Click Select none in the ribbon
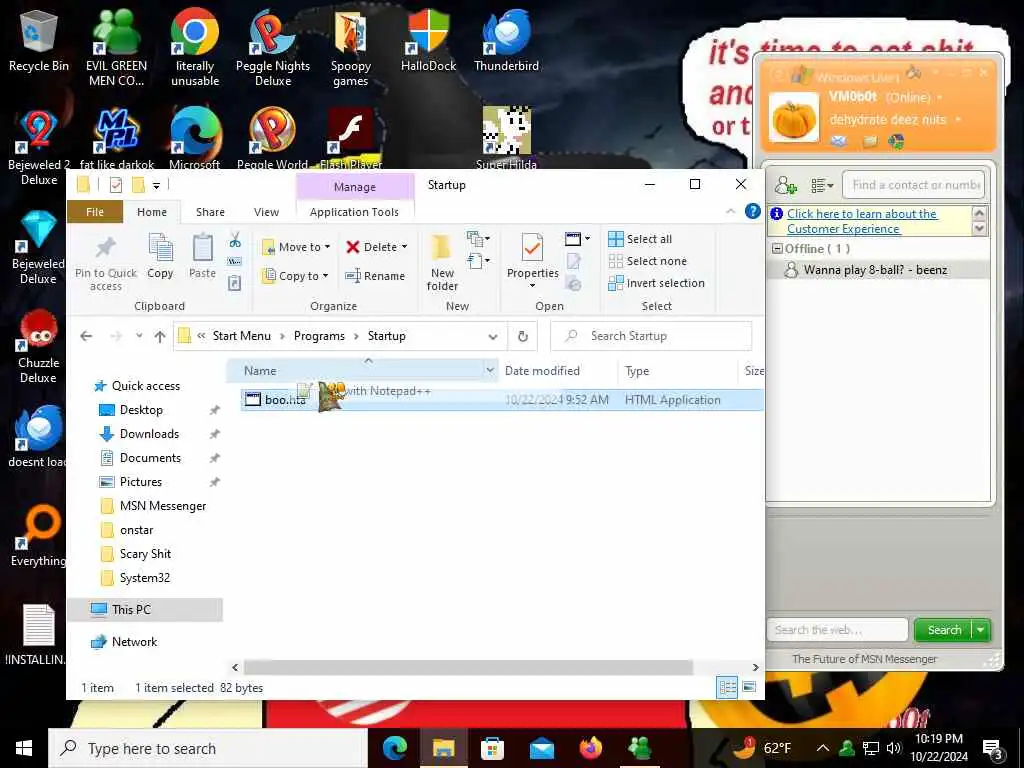1024x768 pixels. pyautogui.click(x=648, y=261)
